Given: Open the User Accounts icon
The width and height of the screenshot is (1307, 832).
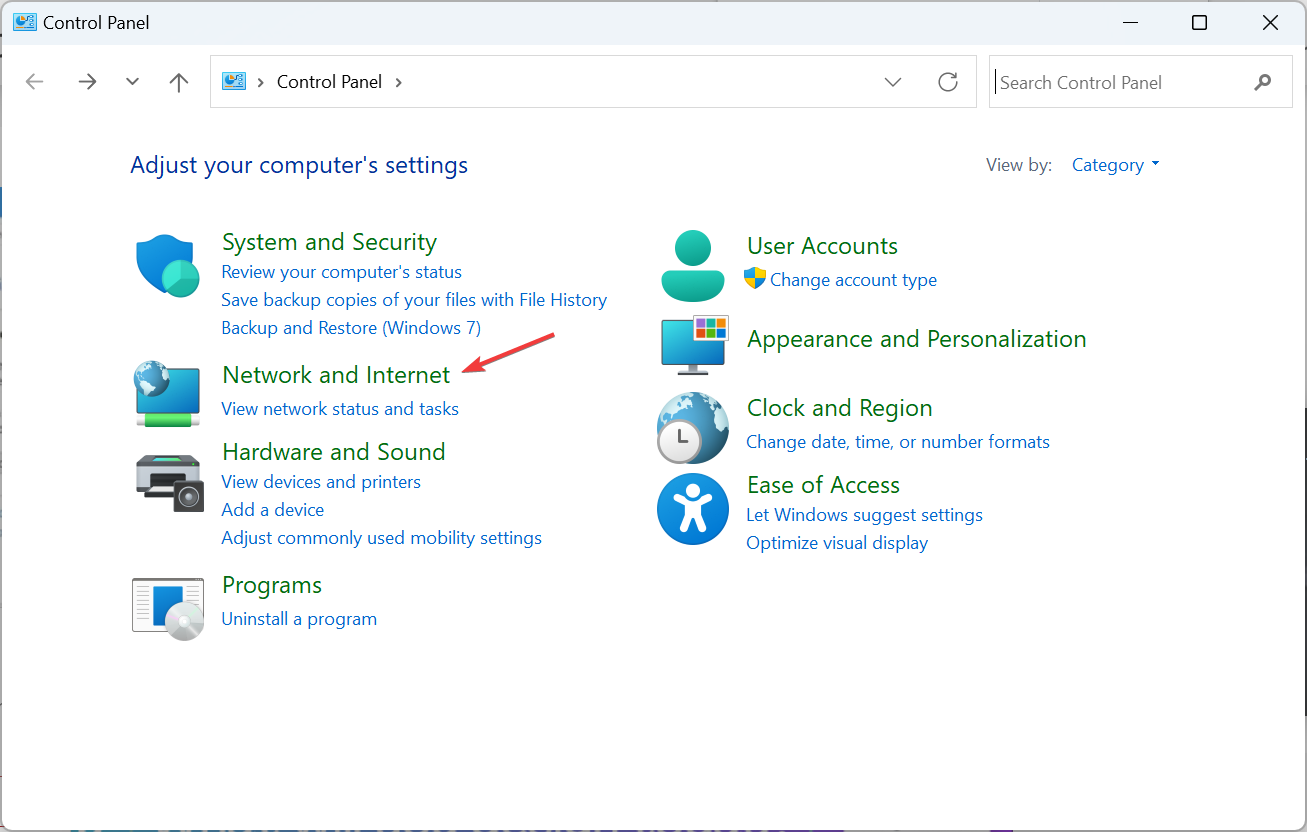Looking at the screenshot, I should [692, 265].
